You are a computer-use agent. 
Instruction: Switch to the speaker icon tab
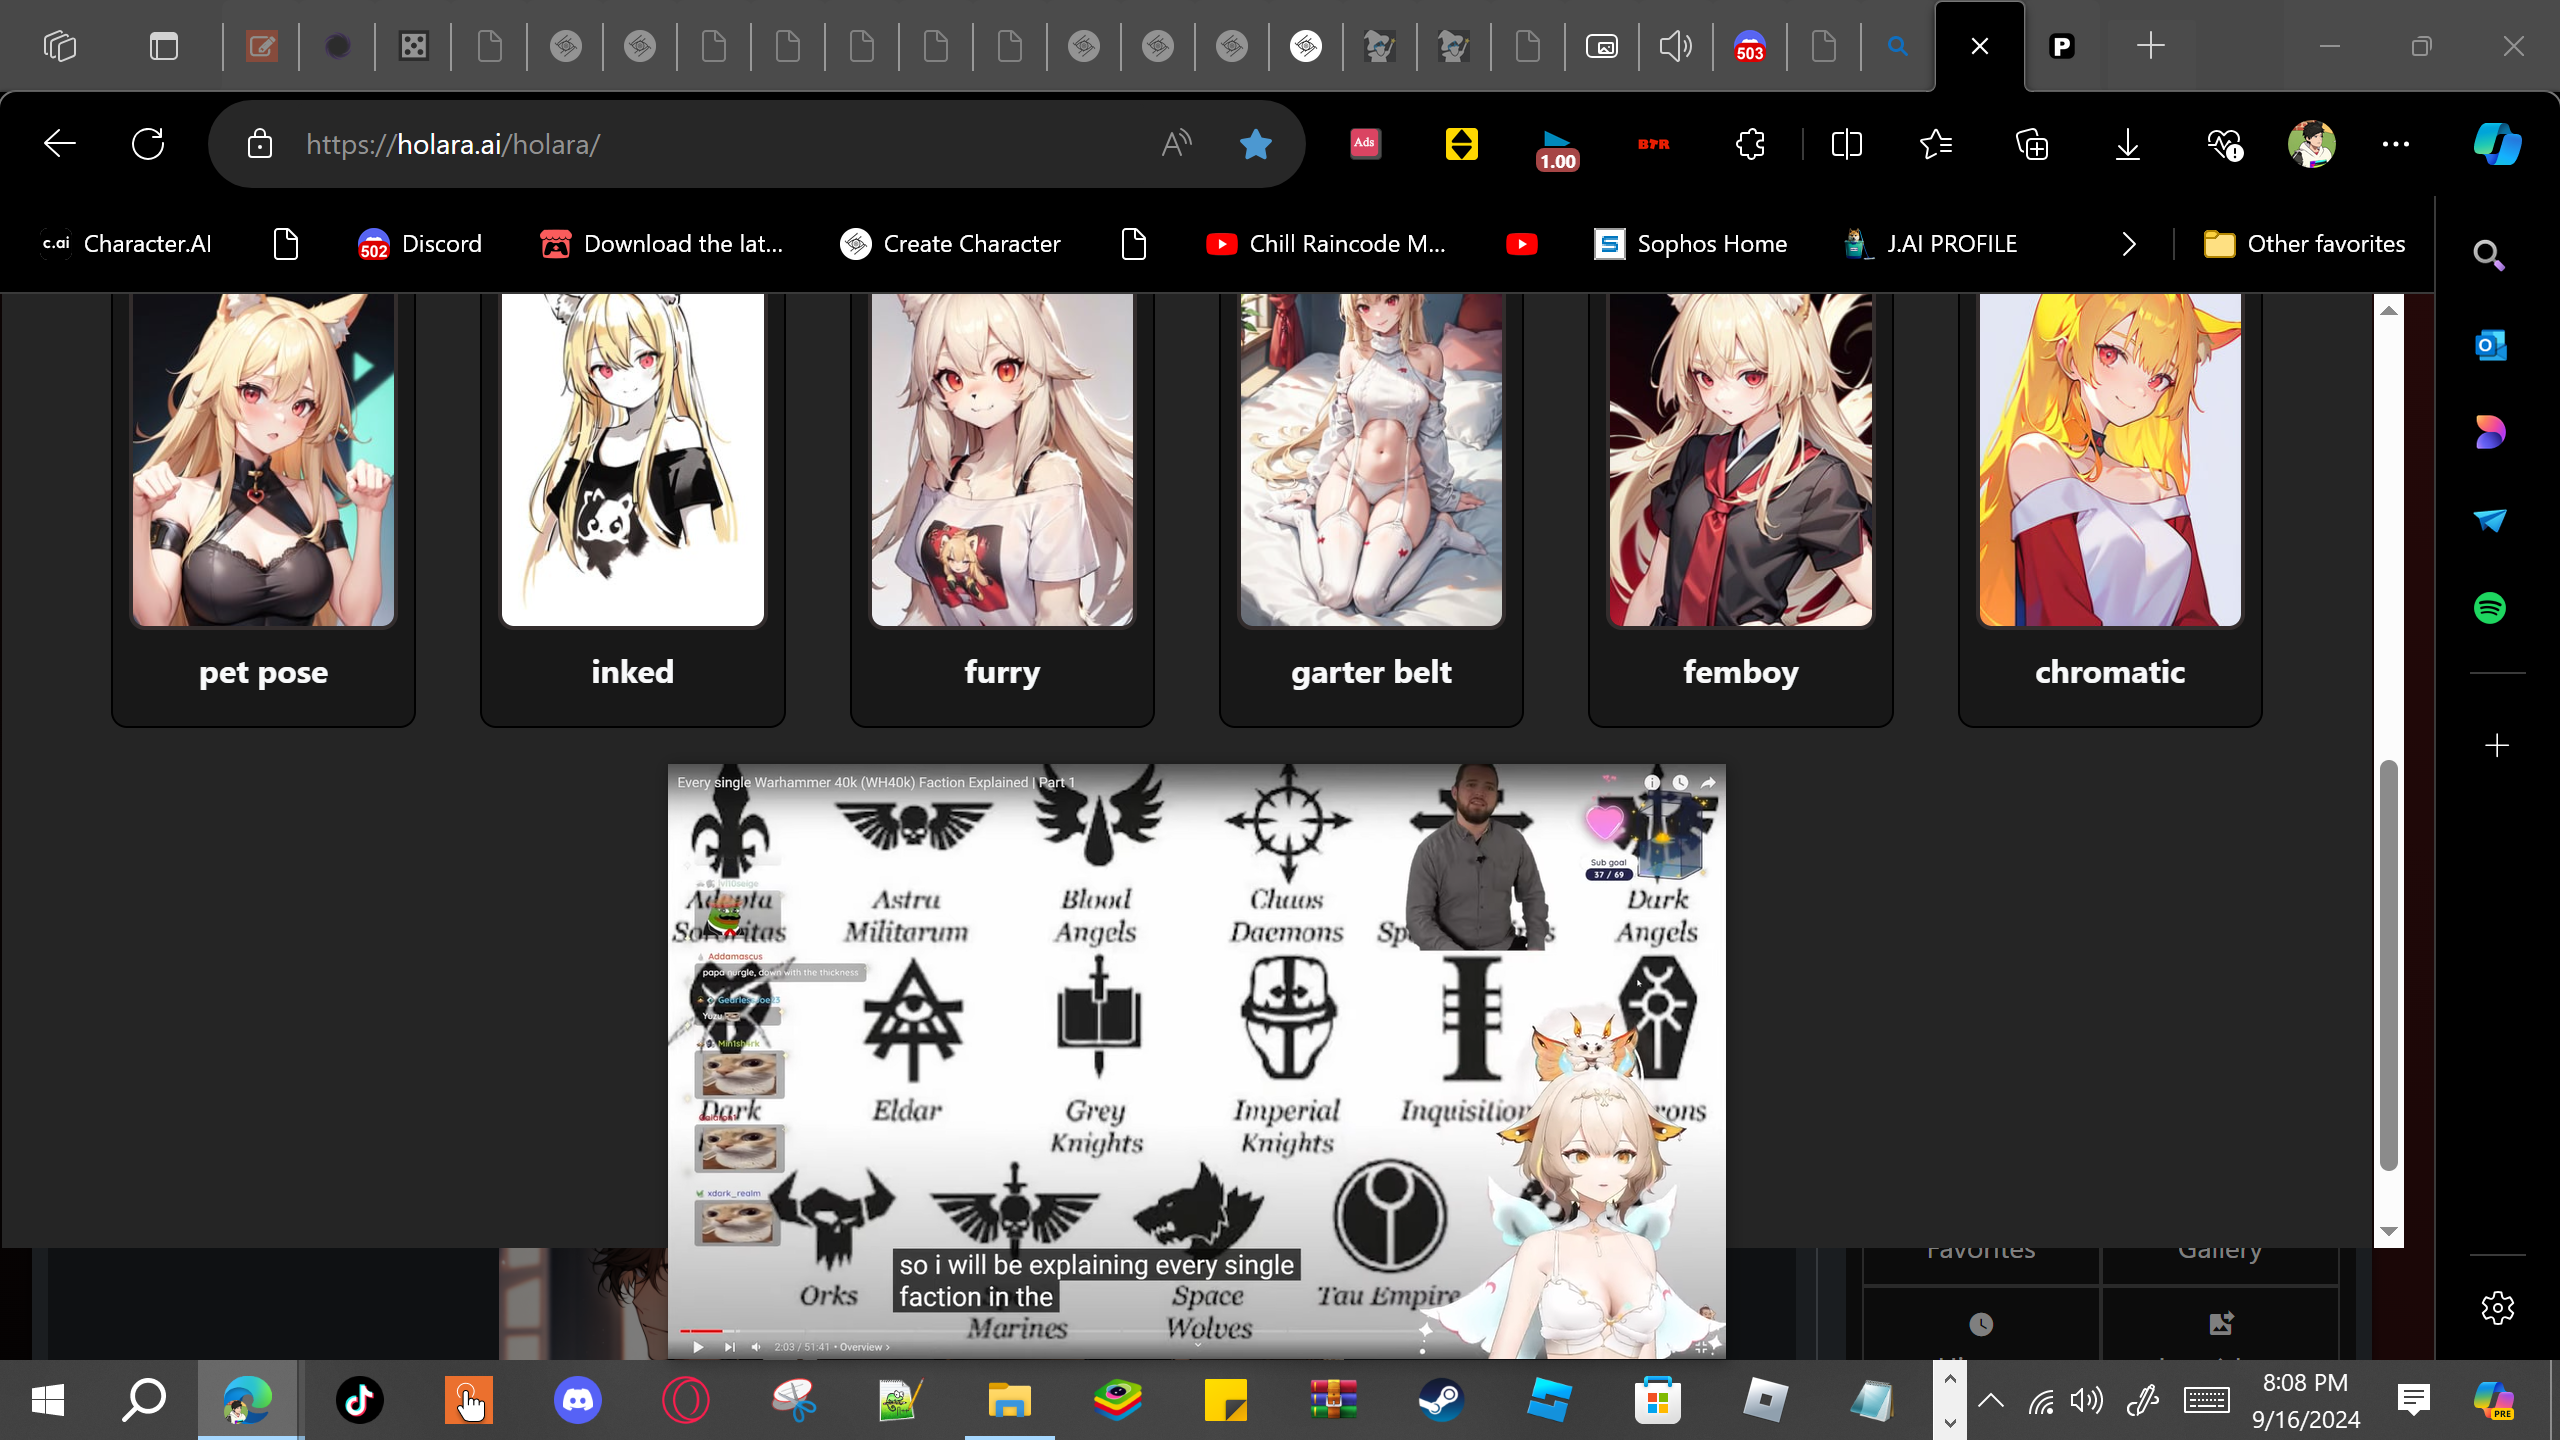(1675, 46)
